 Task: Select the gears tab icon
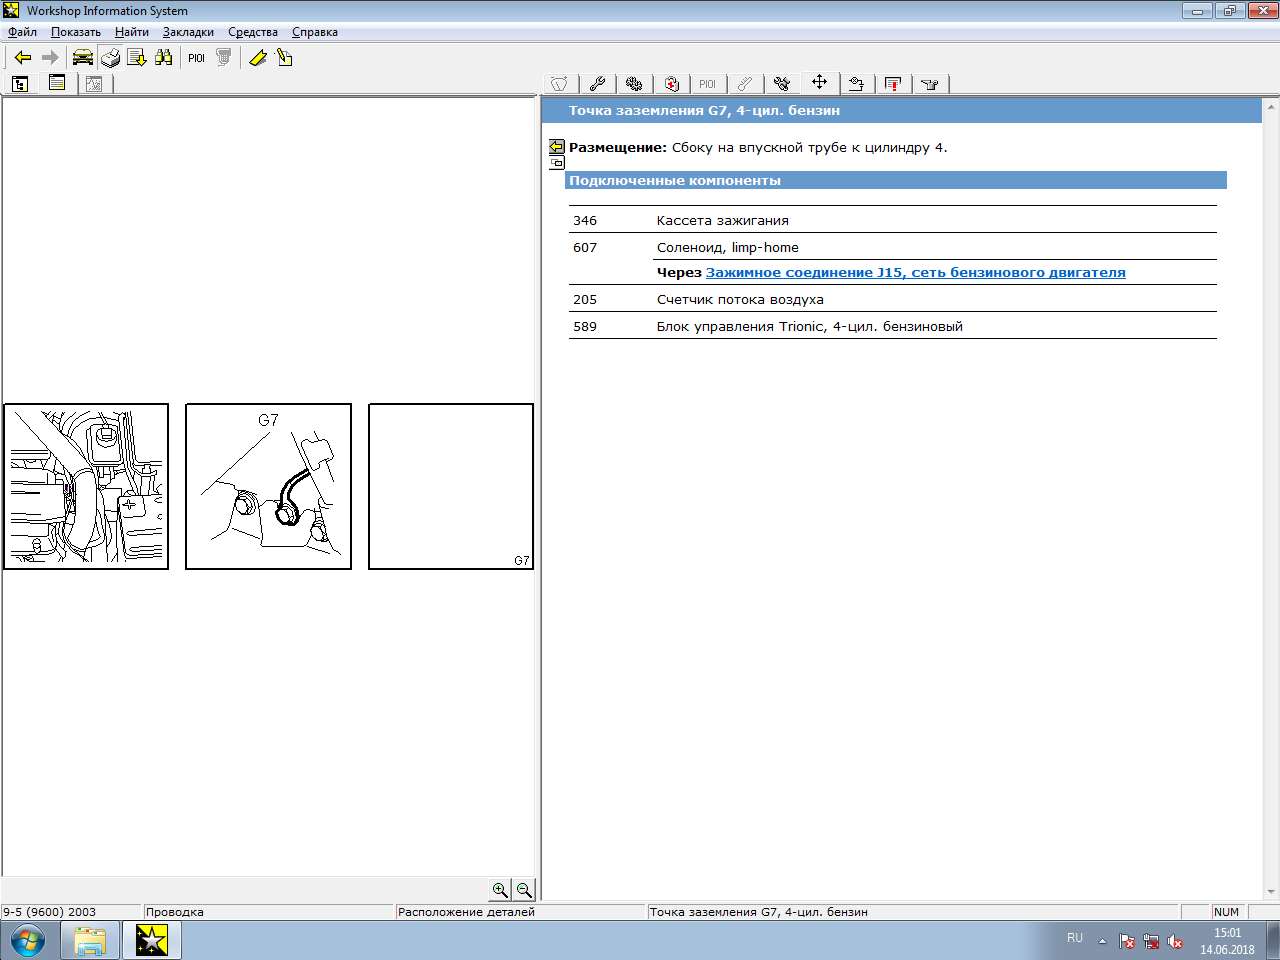click(x=634, y=84)
